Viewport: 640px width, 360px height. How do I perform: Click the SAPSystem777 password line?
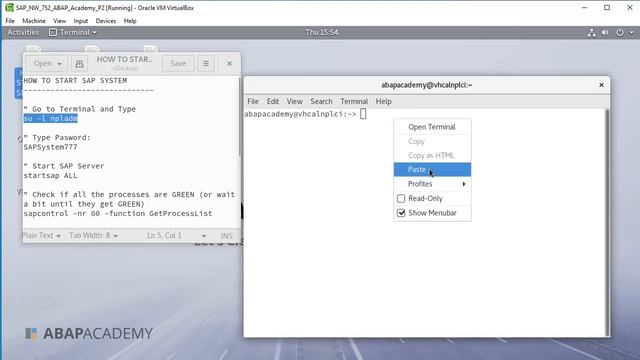pyautogui.click(x=50, y=147)
